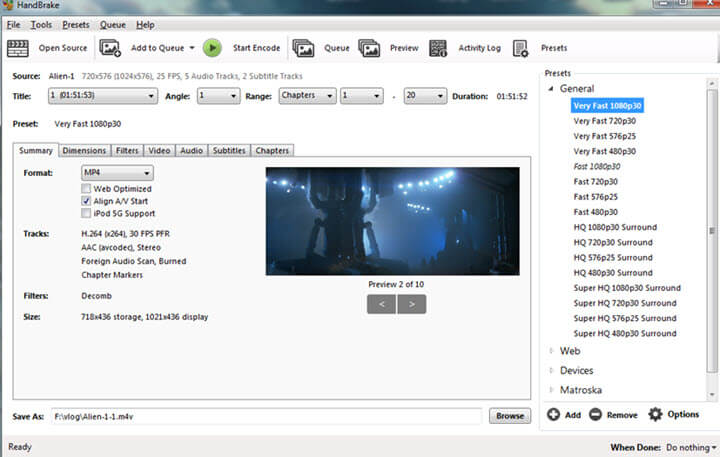The height and width of the screenshot is (457, 720).
Task: Open the Queue stacked images icon
Action: coord(304,48)
